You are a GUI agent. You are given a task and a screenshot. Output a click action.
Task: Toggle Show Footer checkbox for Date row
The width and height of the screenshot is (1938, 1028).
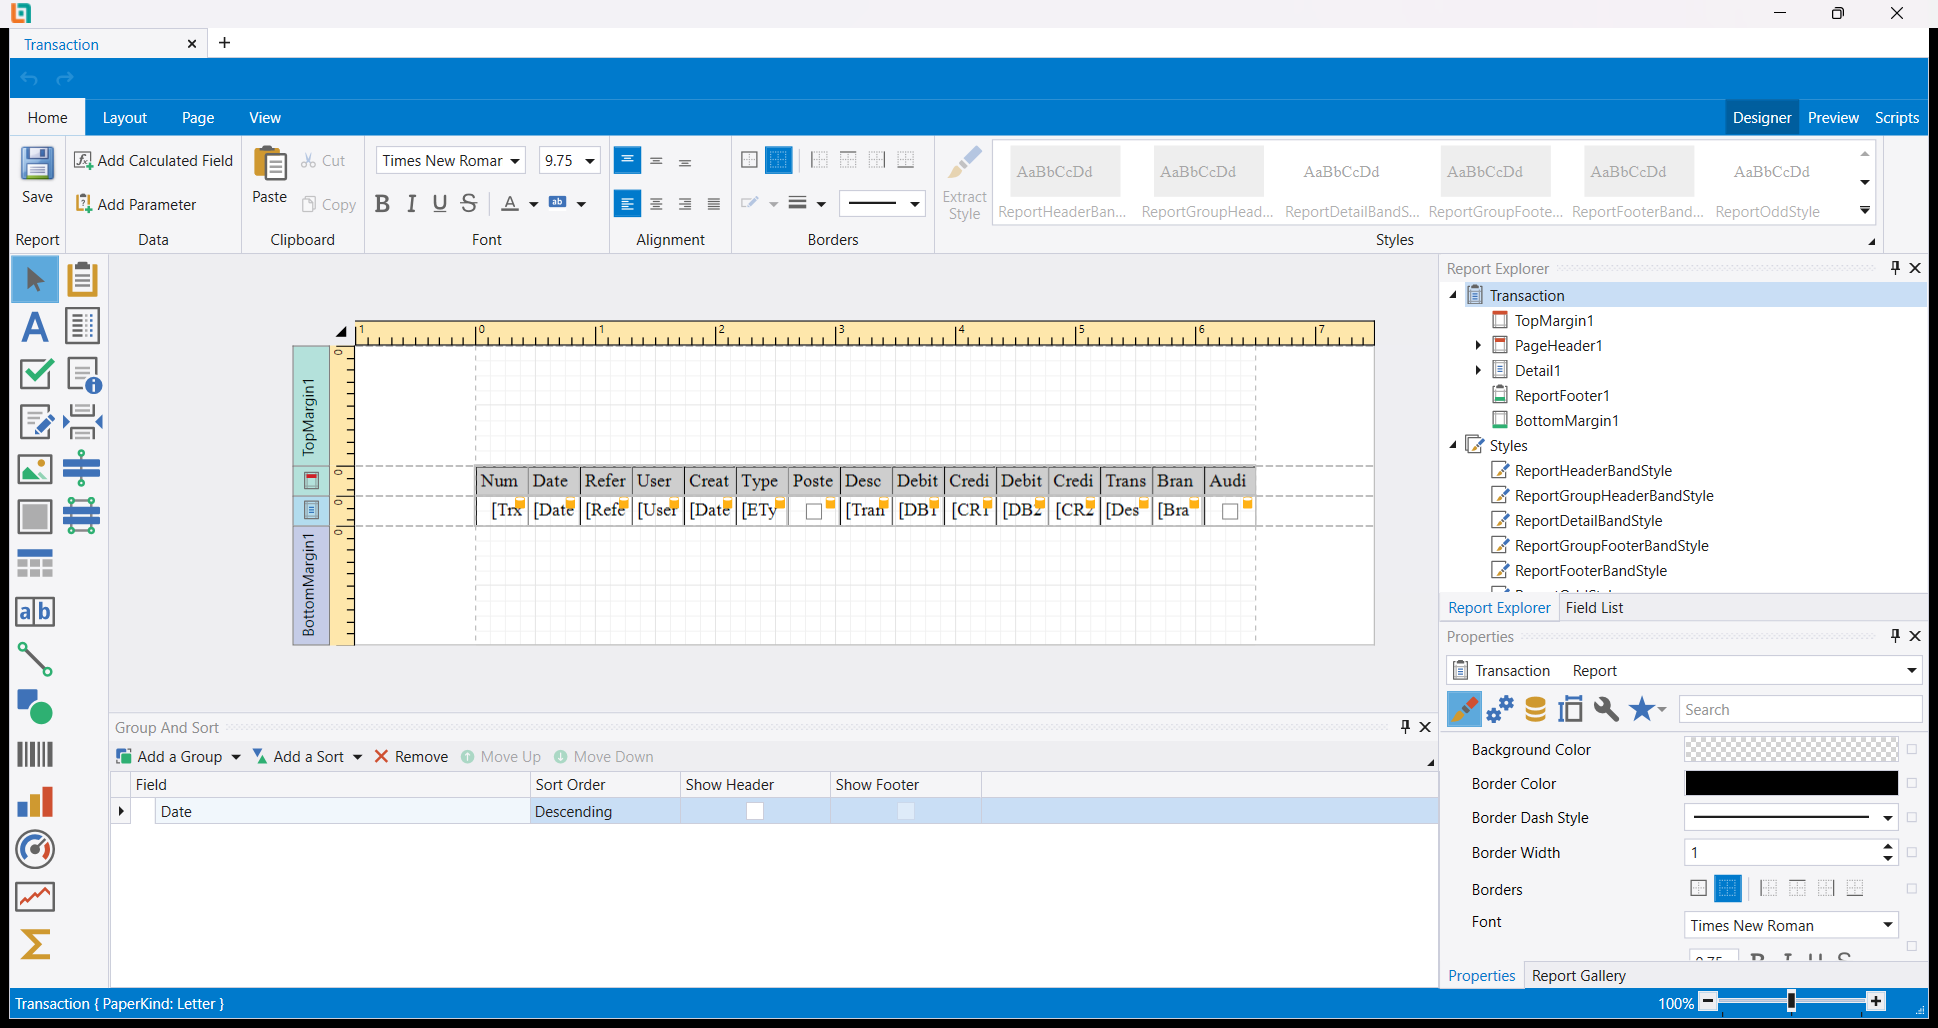pos(905,811)
